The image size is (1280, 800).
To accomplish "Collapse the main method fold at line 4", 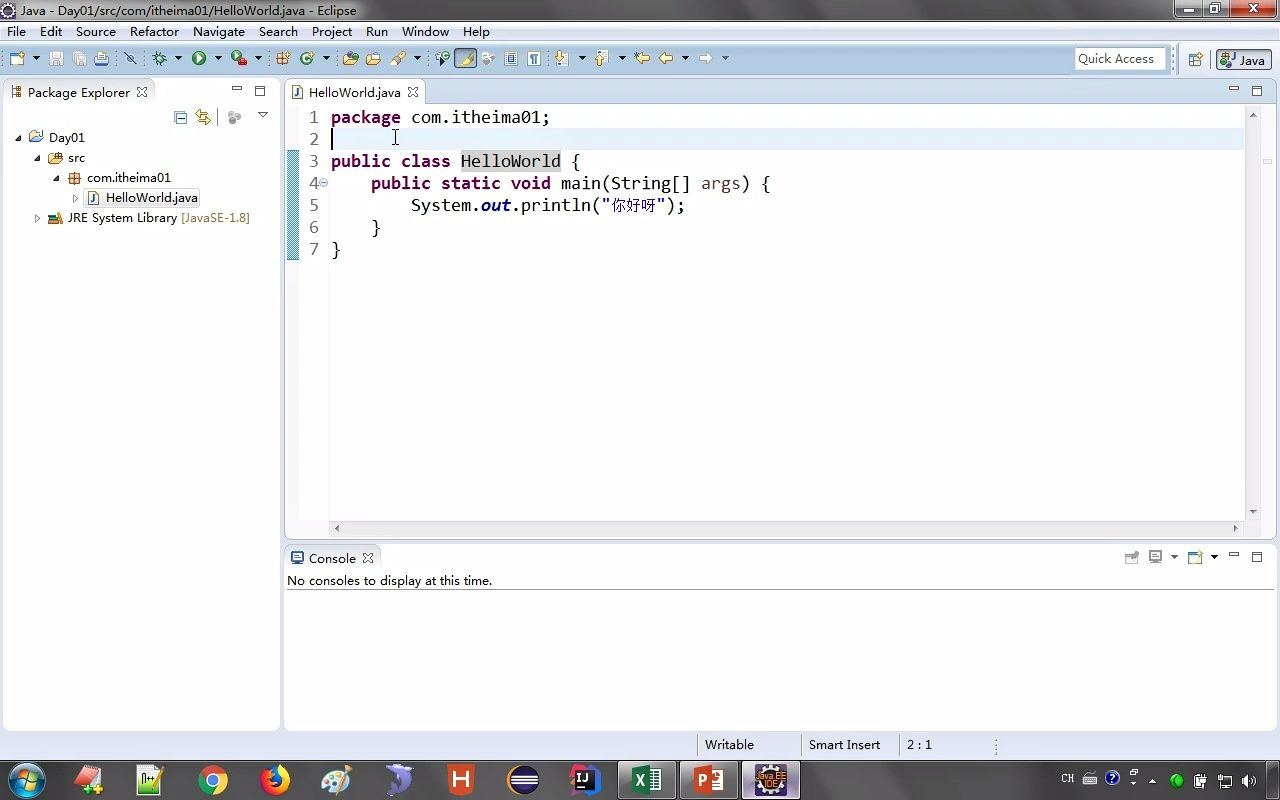I will tap(323, 183).
